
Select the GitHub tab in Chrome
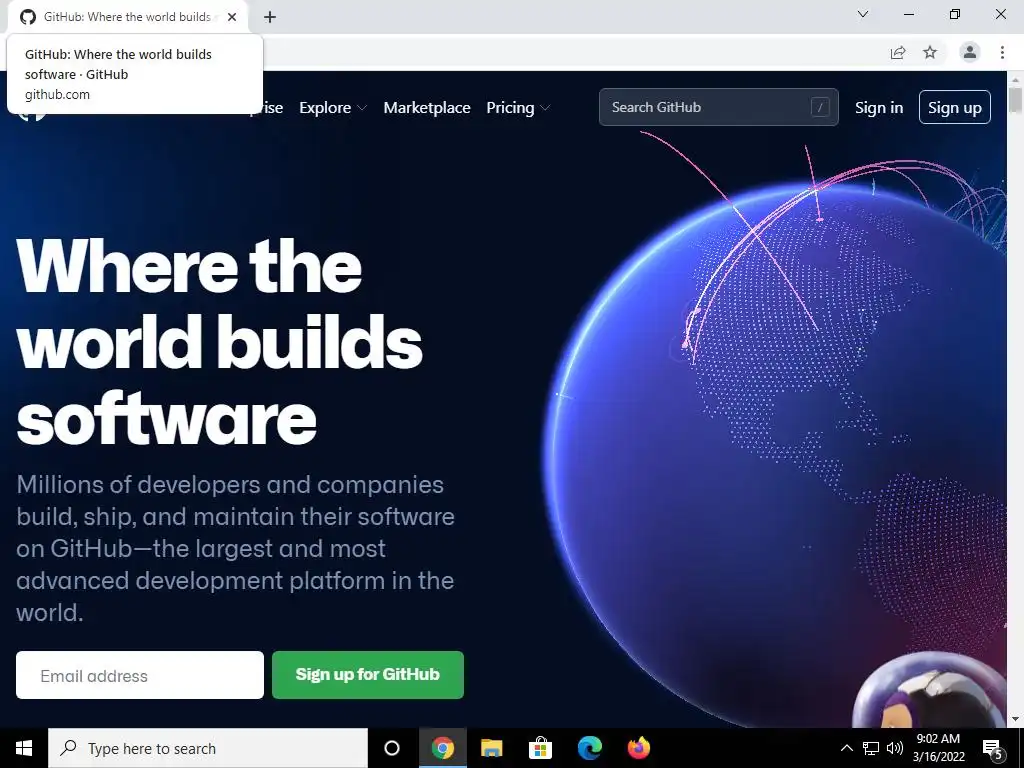click(x=127, y=17)
